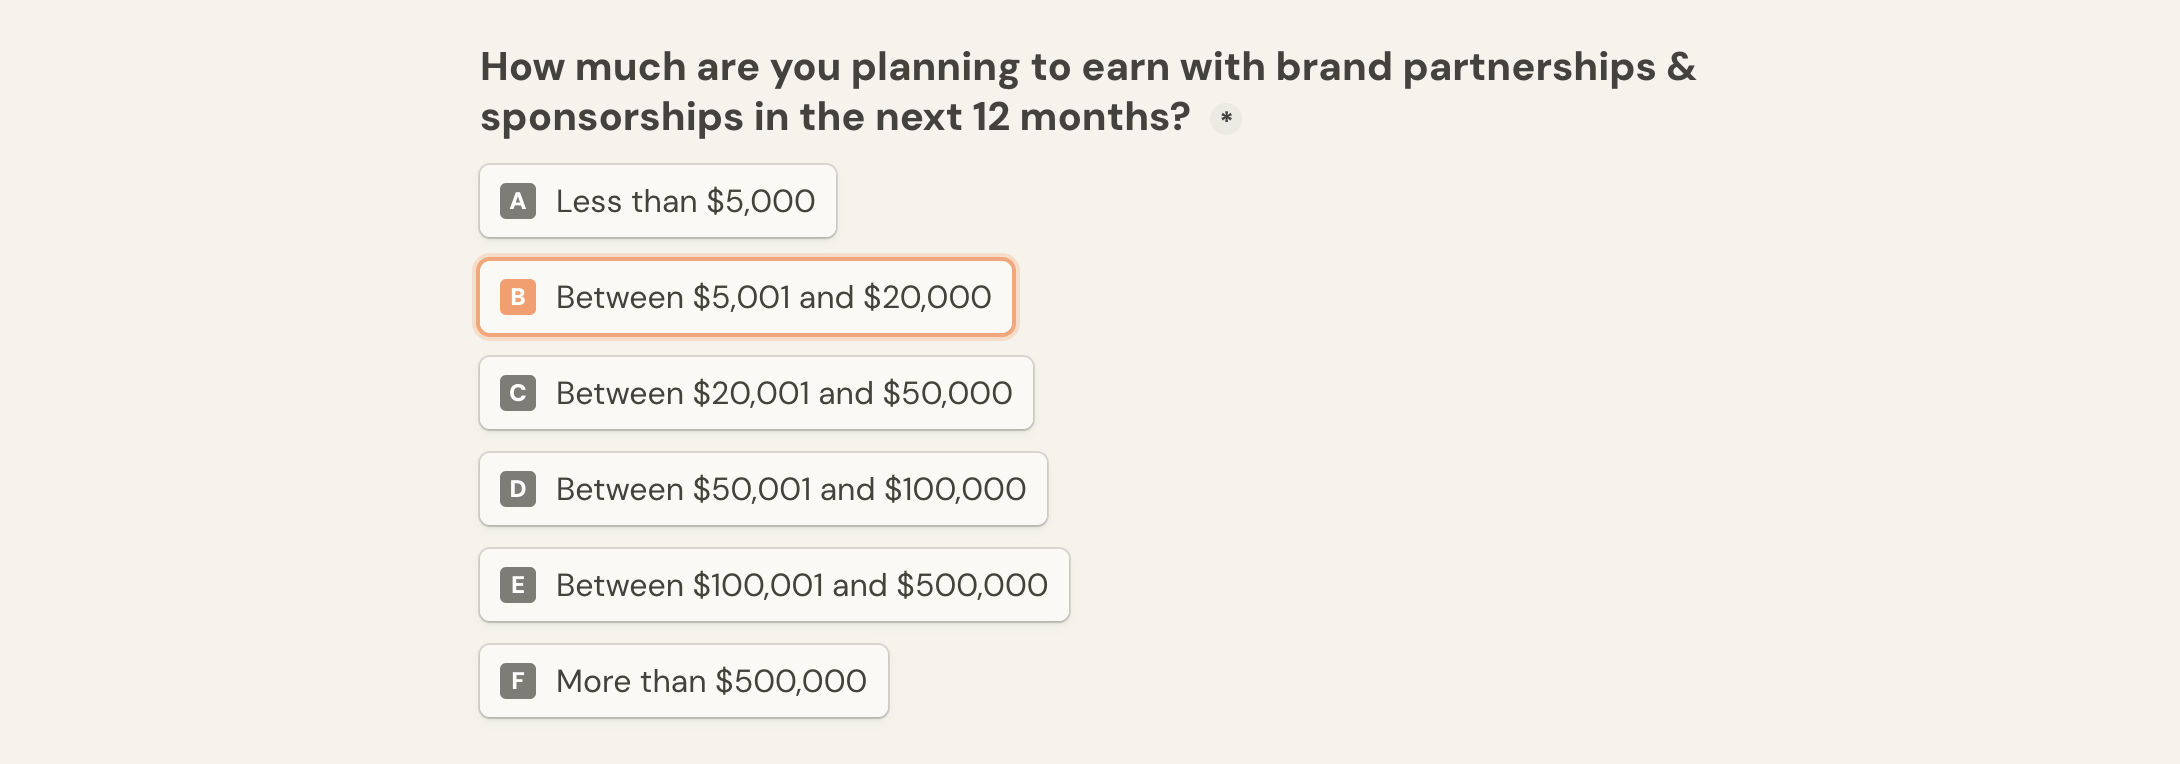Click the '$500,000' amount in option E
Screen dimensions: 2180x764
click(972, 585)
